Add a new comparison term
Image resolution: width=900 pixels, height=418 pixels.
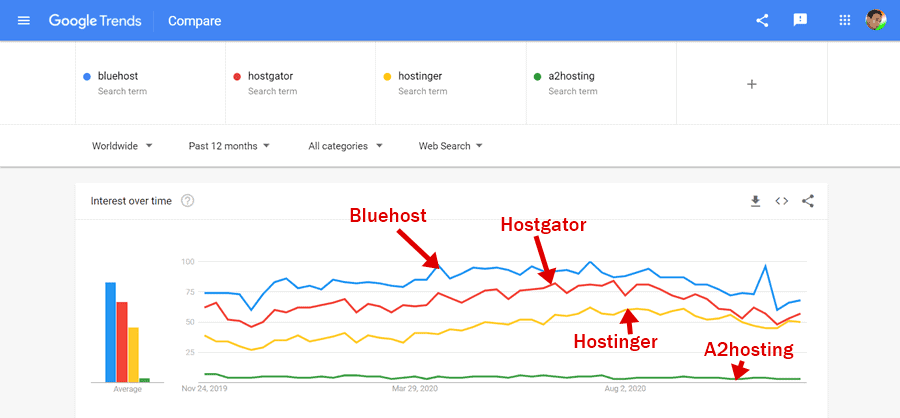pos(752,84)
